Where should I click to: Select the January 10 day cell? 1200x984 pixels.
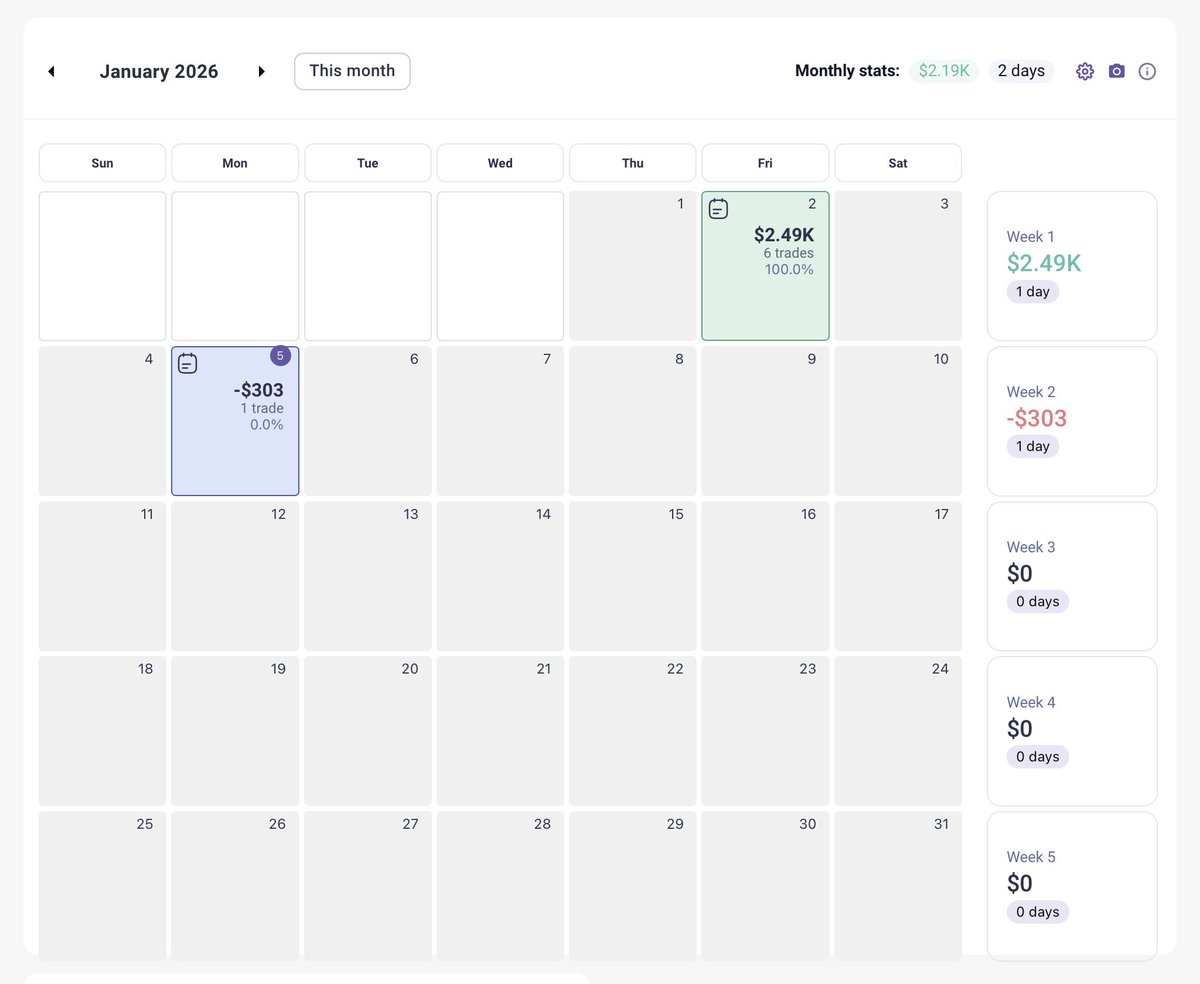(898, 421)
